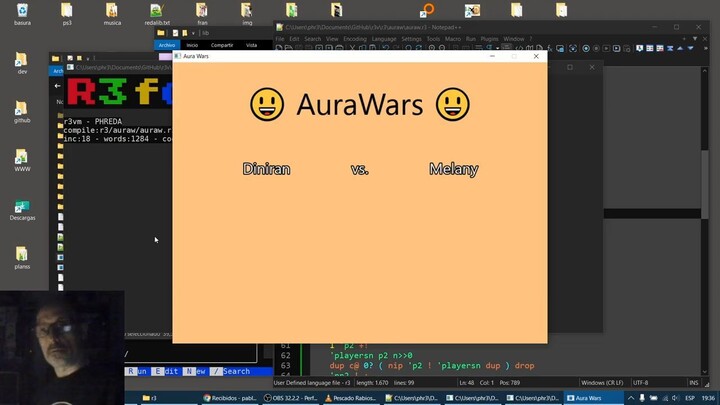720x405 pixels.
Task: Click code line 63 in Notepad++
Action: (x=432, y=366)
